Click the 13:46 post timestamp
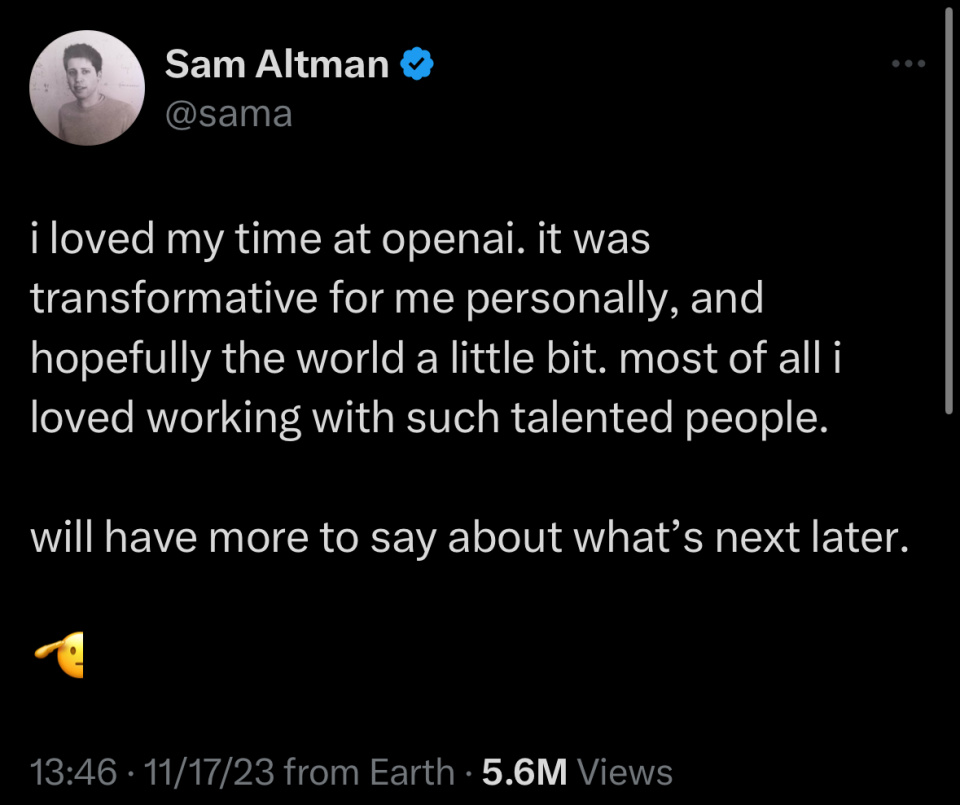Image resolution: width=960 pixels, height=805 pixels. [75, 771]
